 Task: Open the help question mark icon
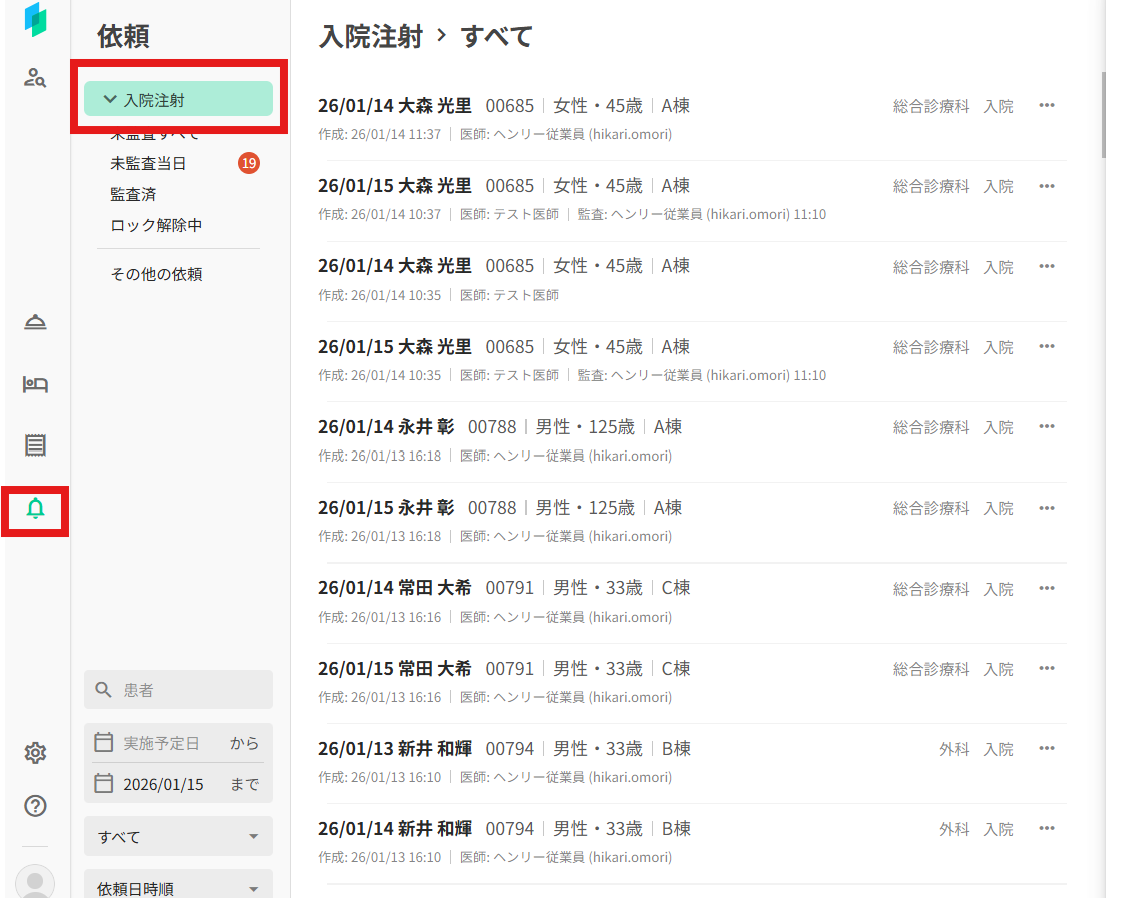pos(35,806)
